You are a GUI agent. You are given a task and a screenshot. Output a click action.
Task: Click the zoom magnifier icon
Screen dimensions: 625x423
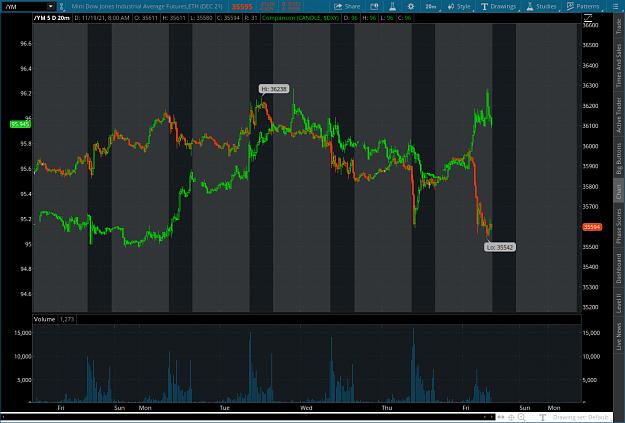pyautogui.click(x=521, y=417)
